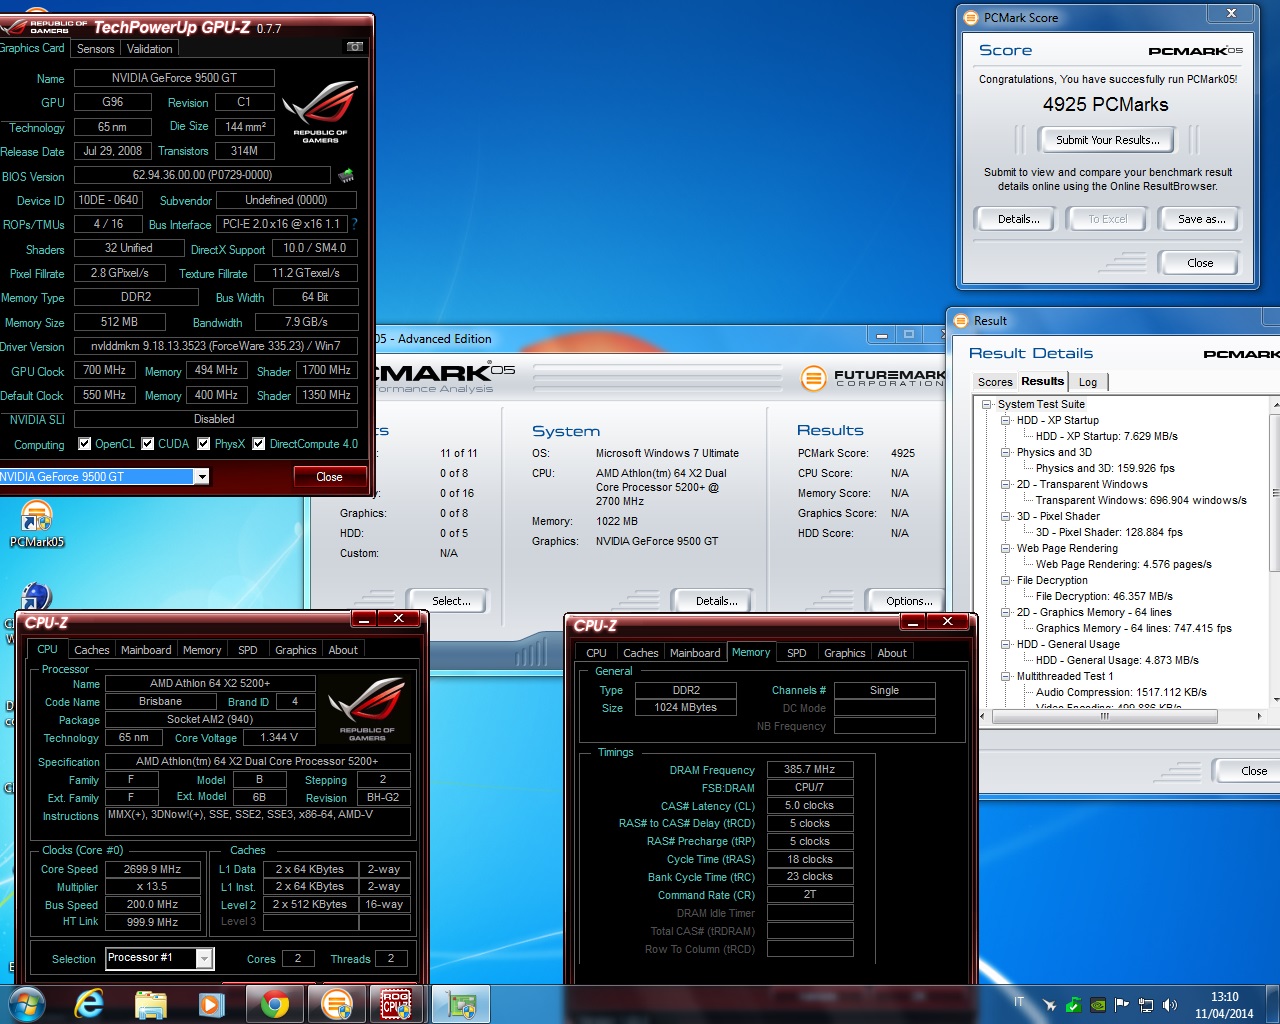1280x1024 pixels.
Task: Click the scroll-down arrow in Result tree
Action: [1275, 700]
